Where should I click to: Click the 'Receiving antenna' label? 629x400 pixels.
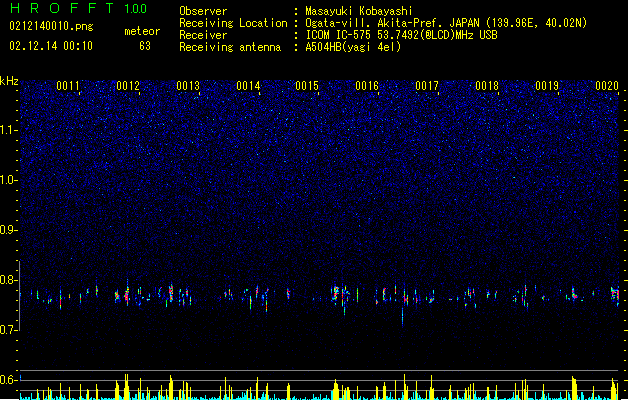(230, 47)
